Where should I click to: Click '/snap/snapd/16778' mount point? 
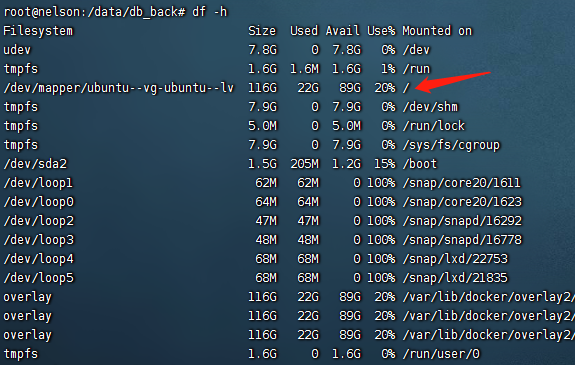(462, 240)
